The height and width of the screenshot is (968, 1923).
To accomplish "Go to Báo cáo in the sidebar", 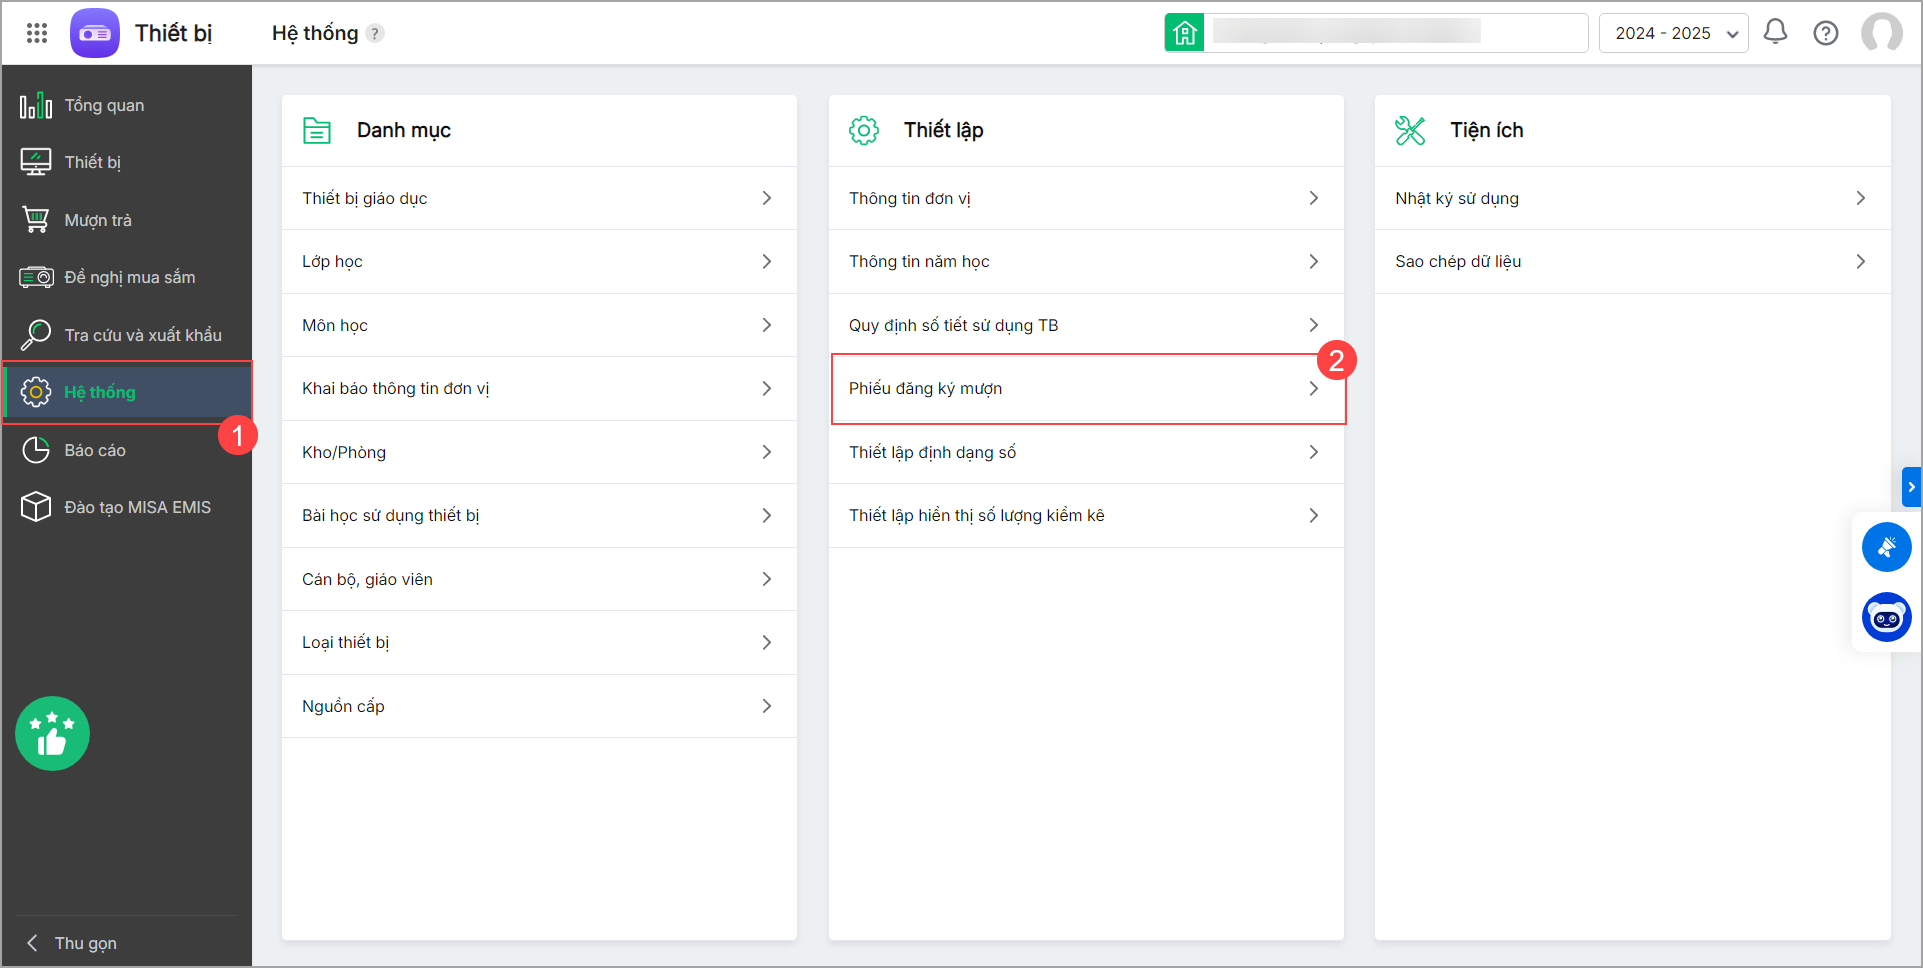I will (x=95, y=450).
